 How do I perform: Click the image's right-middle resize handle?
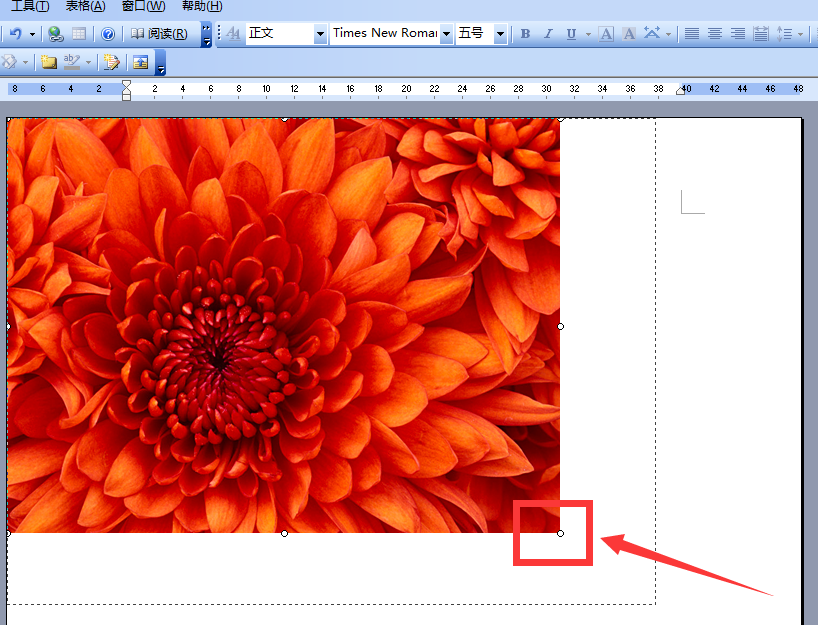560,327
